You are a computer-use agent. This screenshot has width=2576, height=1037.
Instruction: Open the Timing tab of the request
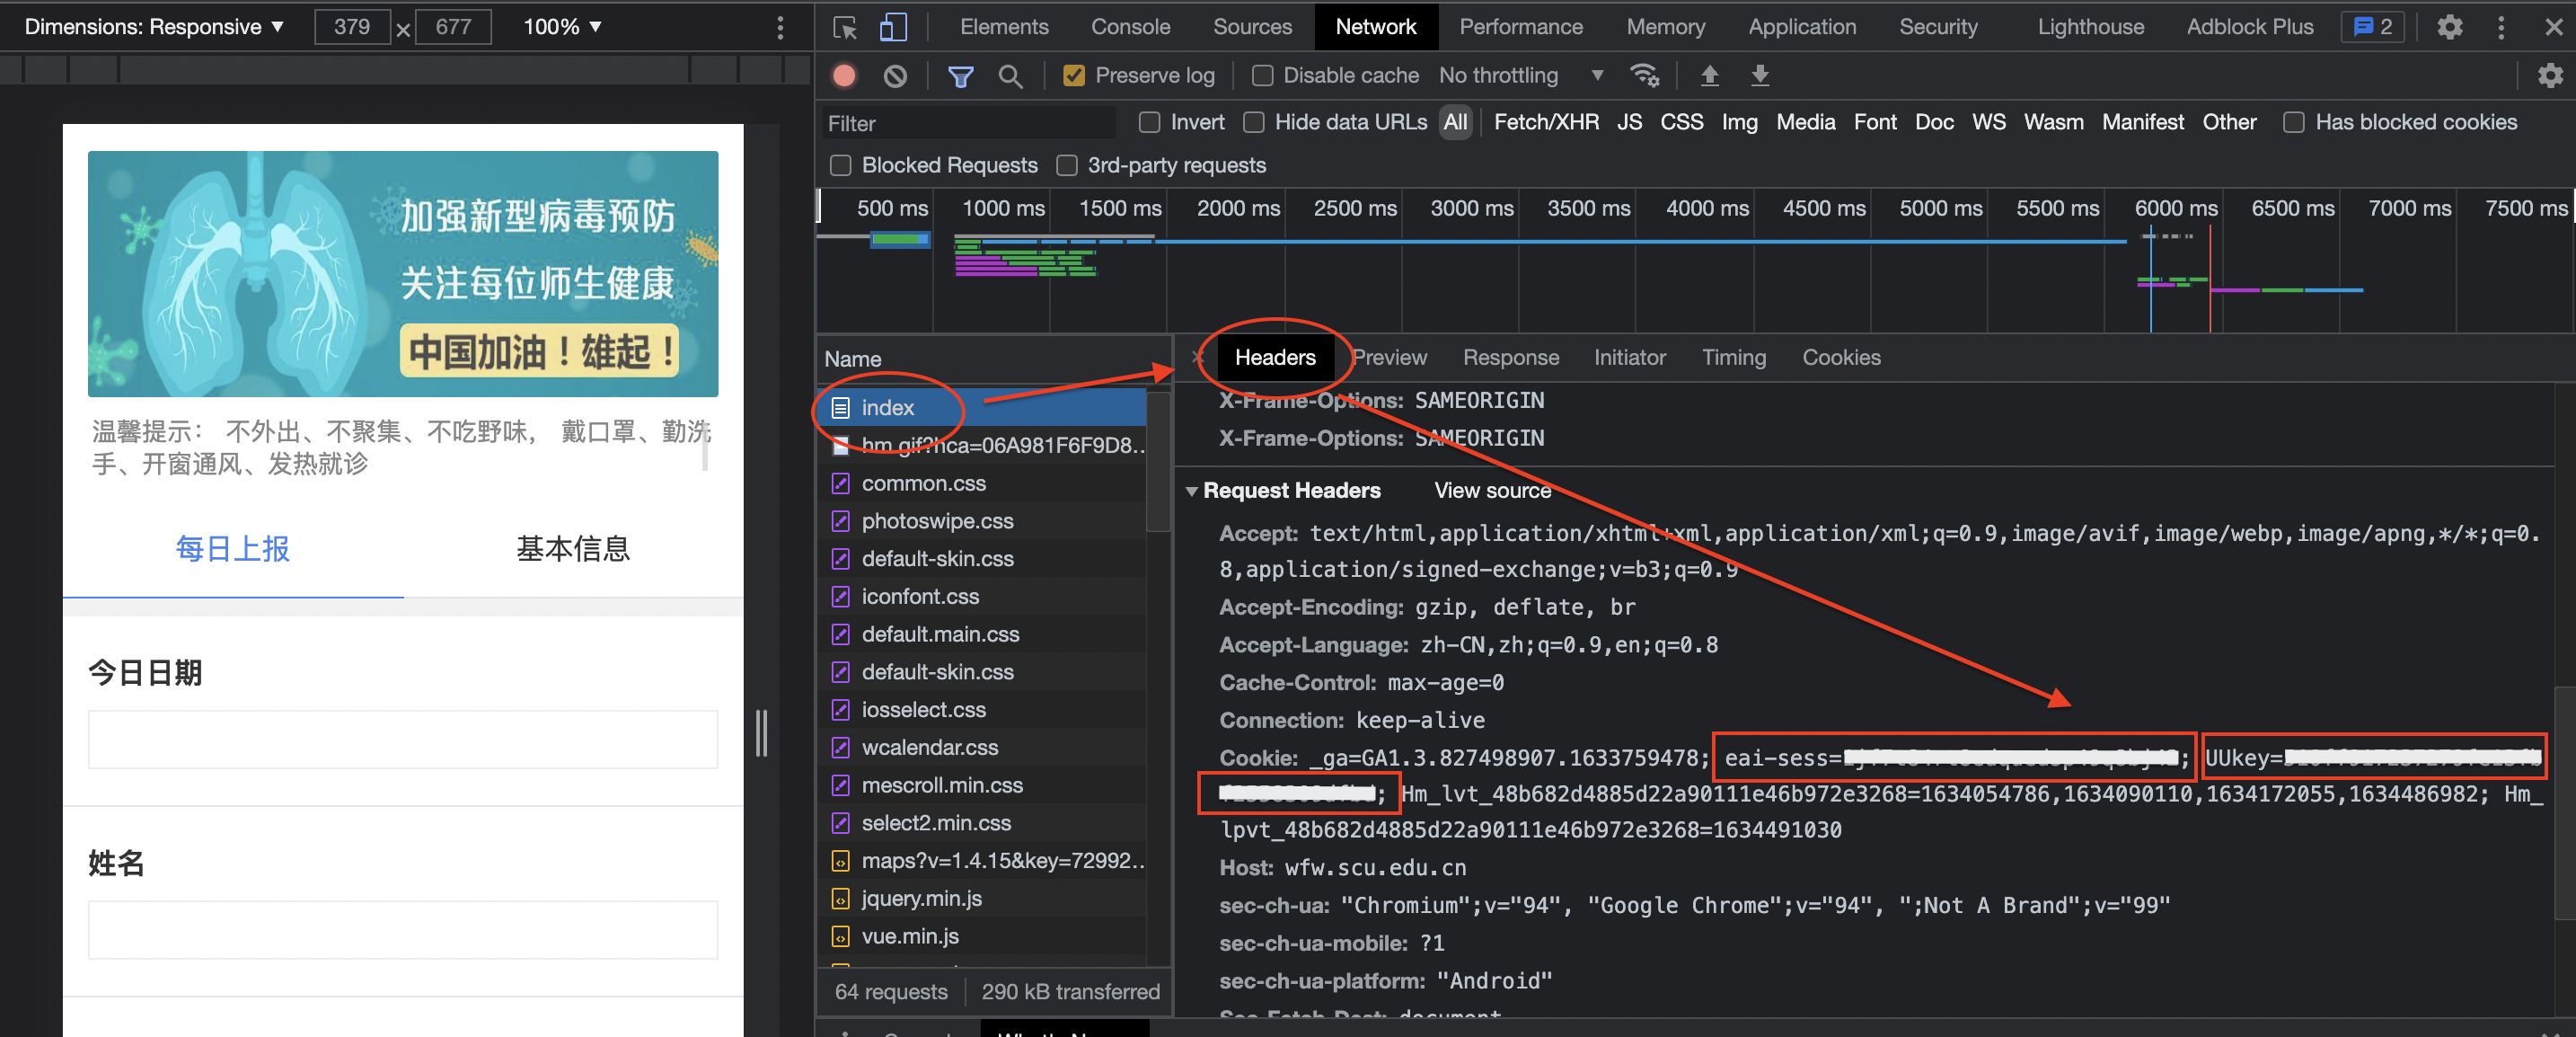pos(1733,358)
